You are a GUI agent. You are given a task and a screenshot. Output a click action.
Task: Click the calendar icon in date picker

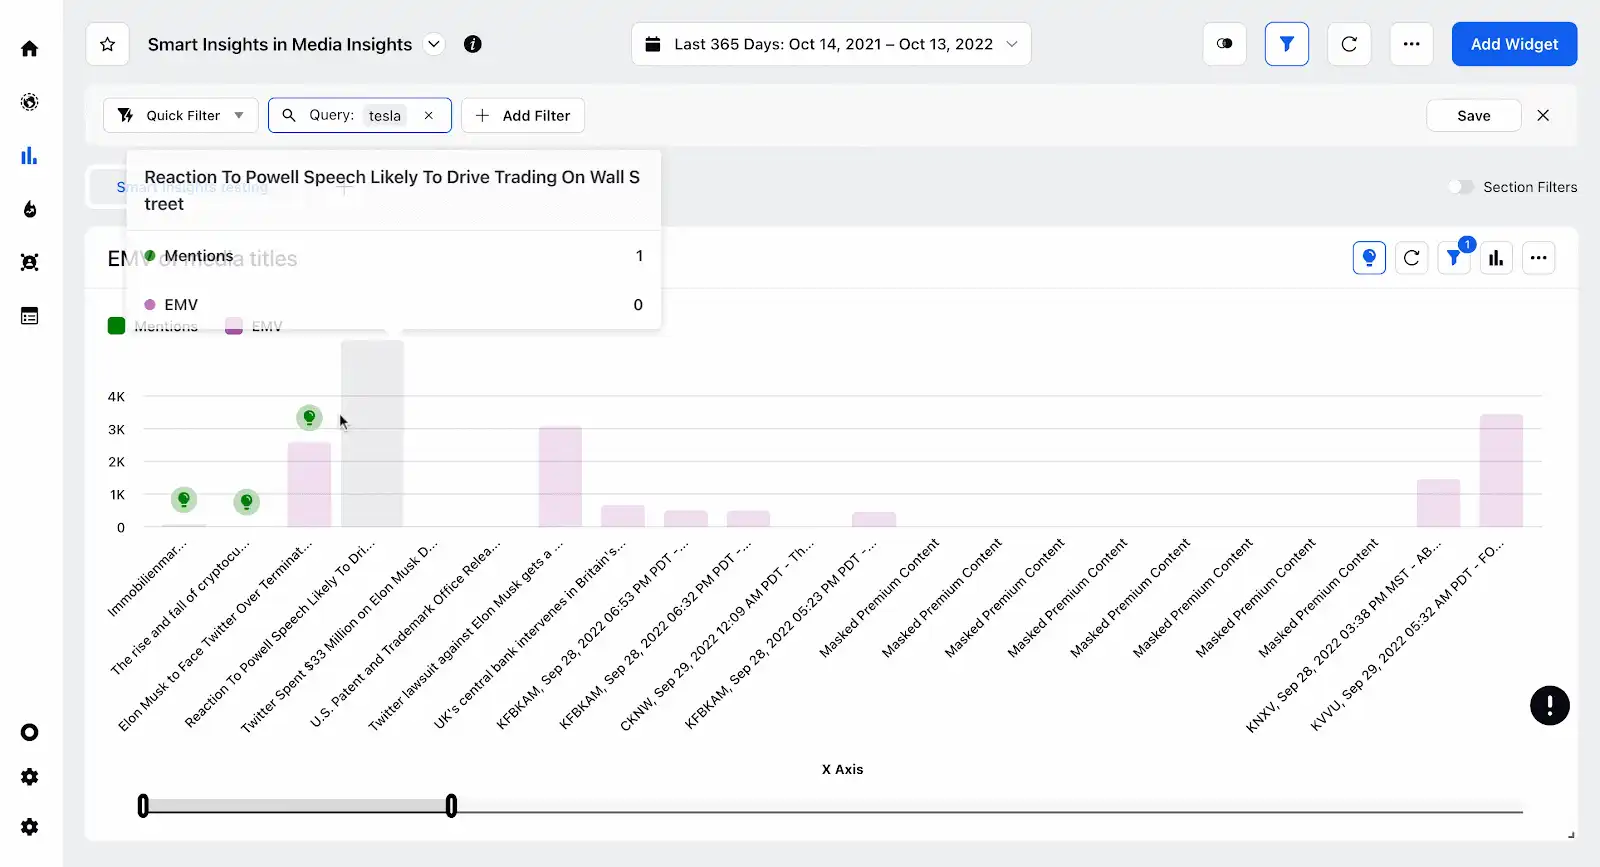(x=653, y=44)
